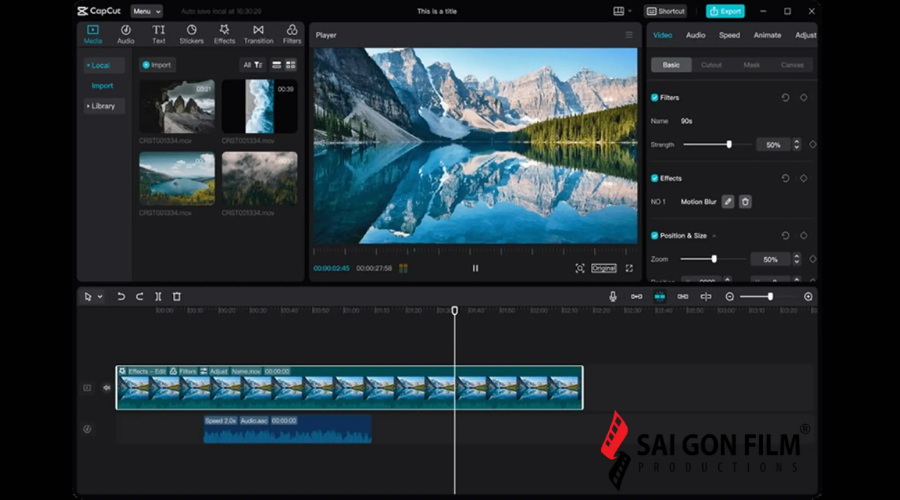Disable the Effects checkbox
The height and width of the screenshot is (500, 900).
(x=655, y=179)
